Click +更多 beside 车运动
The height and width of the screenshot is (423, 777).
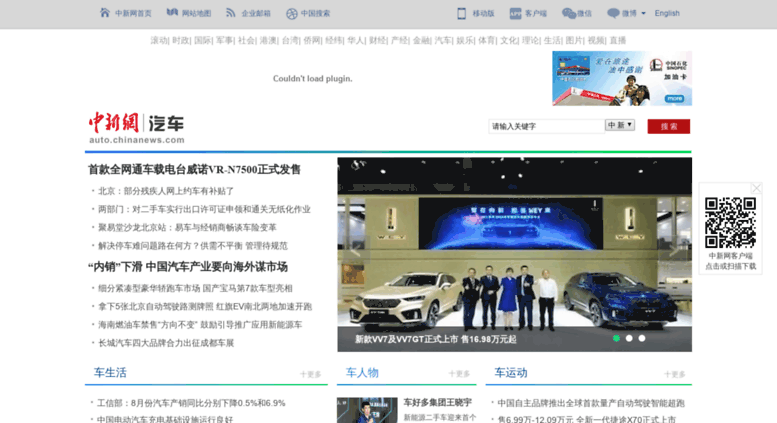(x=675, y=374)
